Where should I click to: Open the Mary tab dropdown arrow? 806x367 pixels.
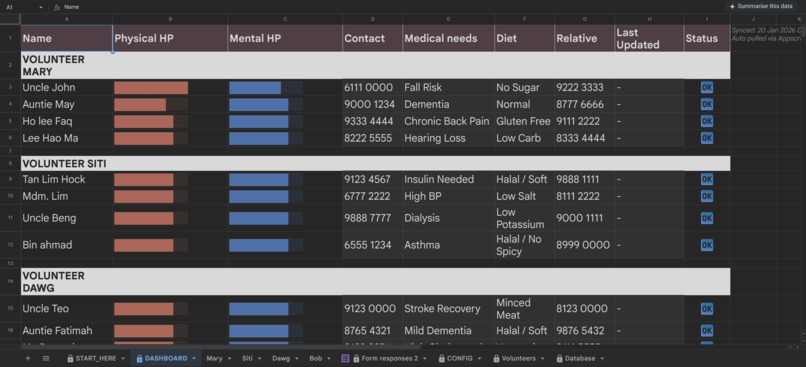point(229,359)
